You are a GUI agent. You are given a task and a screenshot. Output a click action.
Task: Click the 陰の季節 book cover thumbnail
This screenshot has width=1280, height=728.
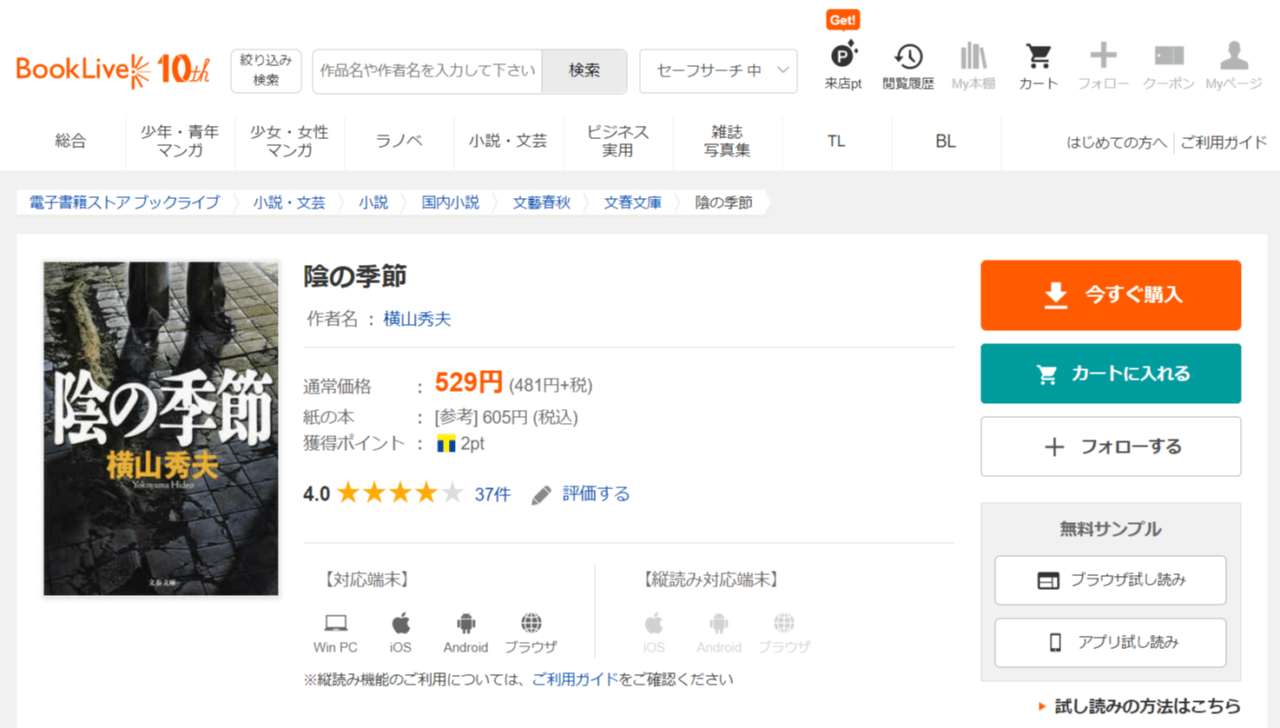[x=161, y=429]
